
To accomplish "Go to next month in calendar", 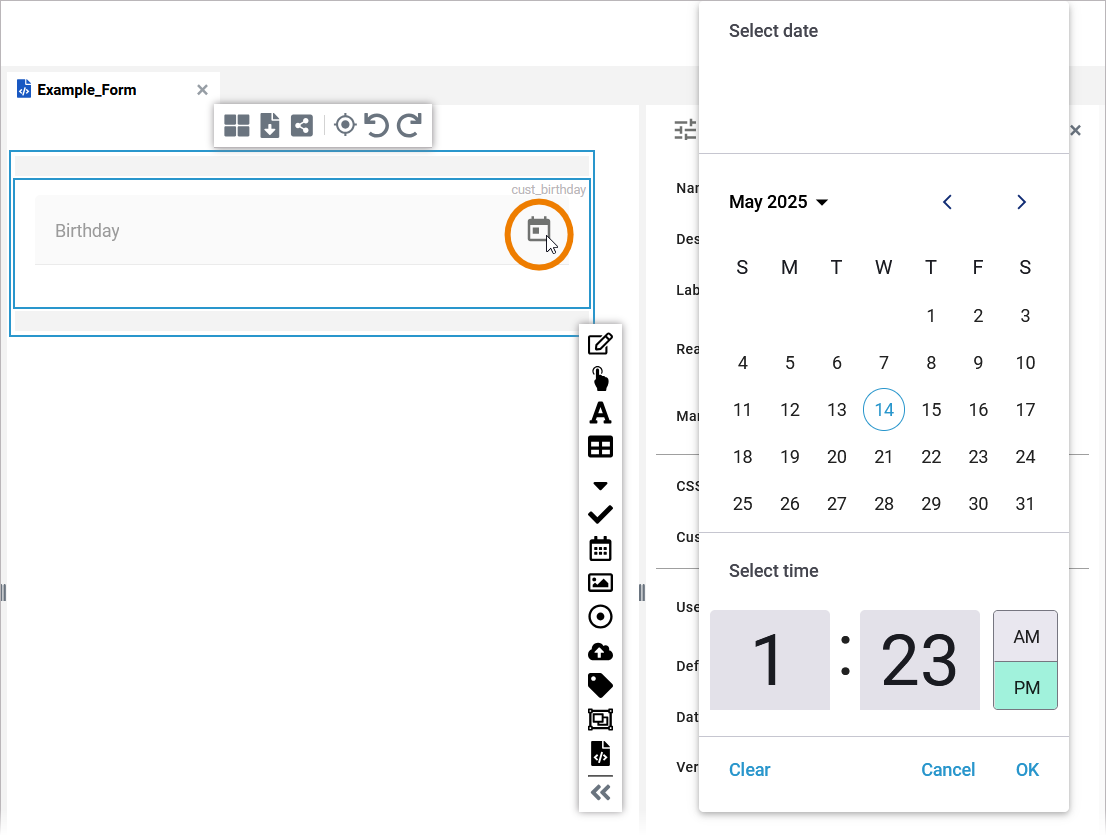I will 1021,202.
